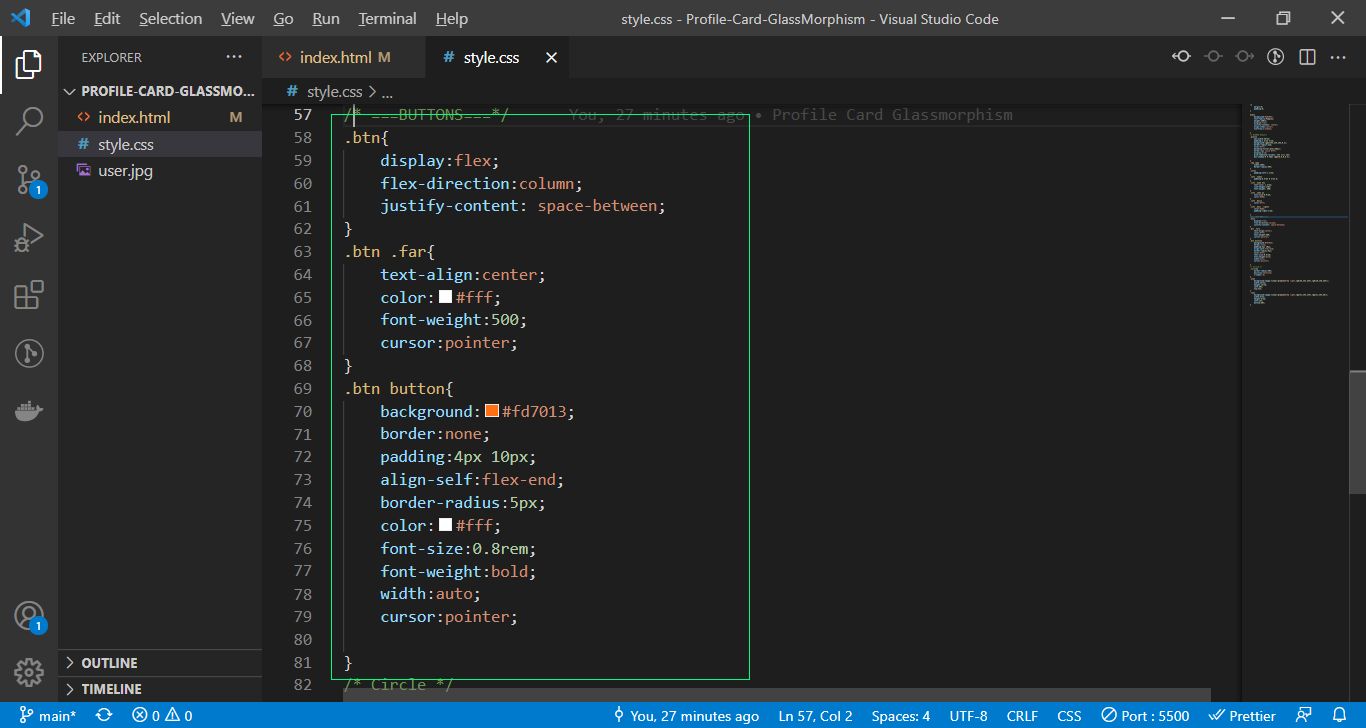Open the Terminal menu
This screenshot has width=1366, height=728.
[387, 19]
